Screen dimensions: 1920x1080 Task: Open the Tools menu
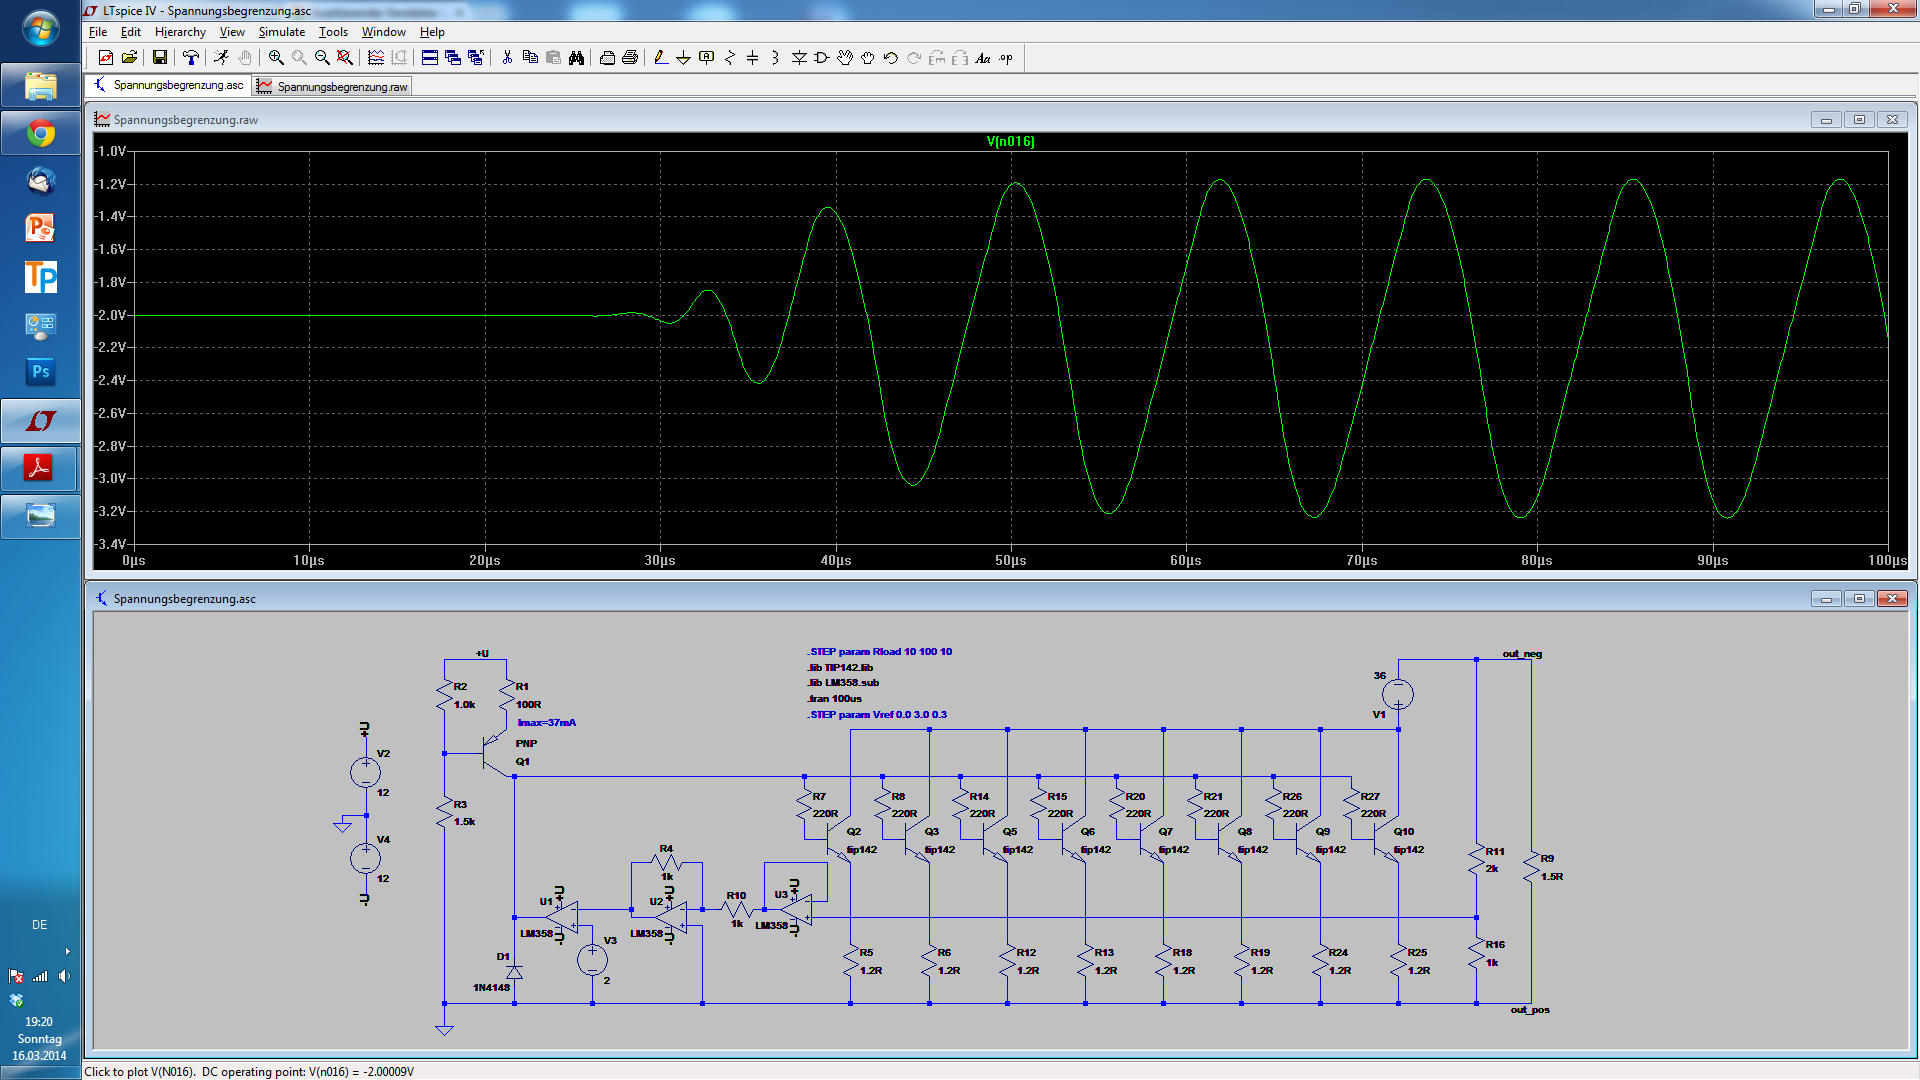[333, 32]
